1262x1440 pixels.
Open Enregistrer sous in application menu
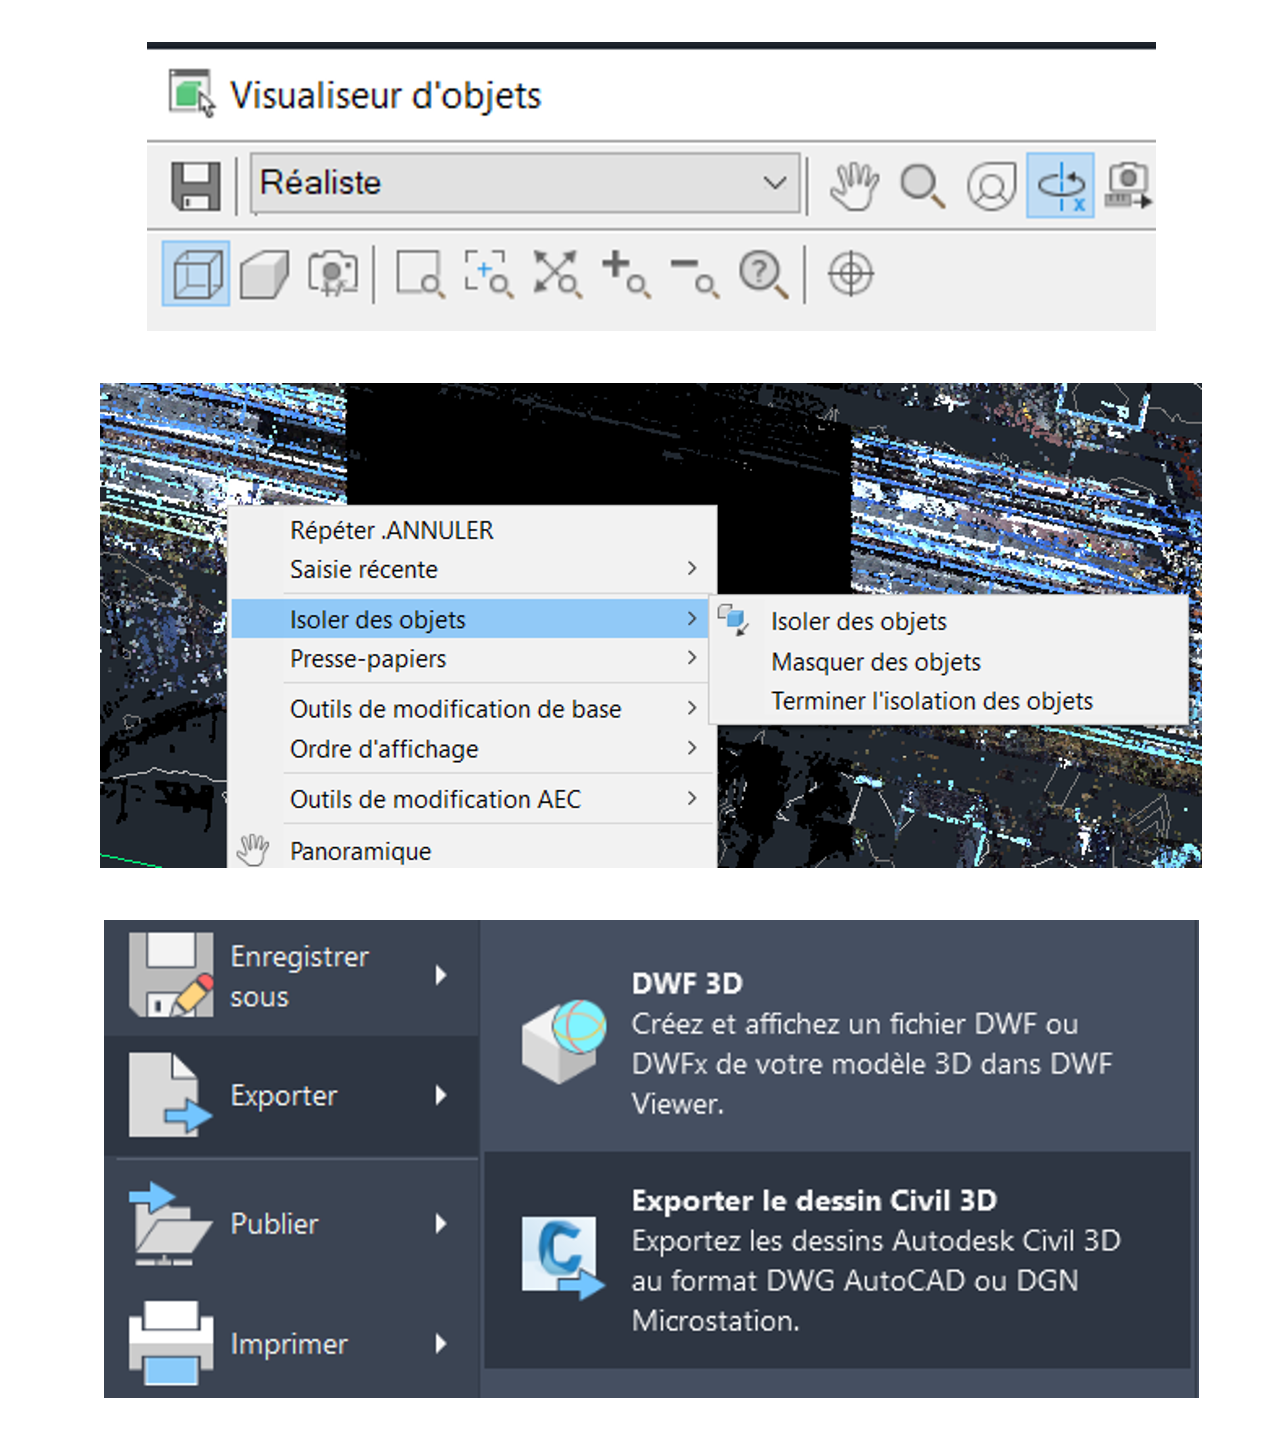pyautogui.click(x=291, y=976)
